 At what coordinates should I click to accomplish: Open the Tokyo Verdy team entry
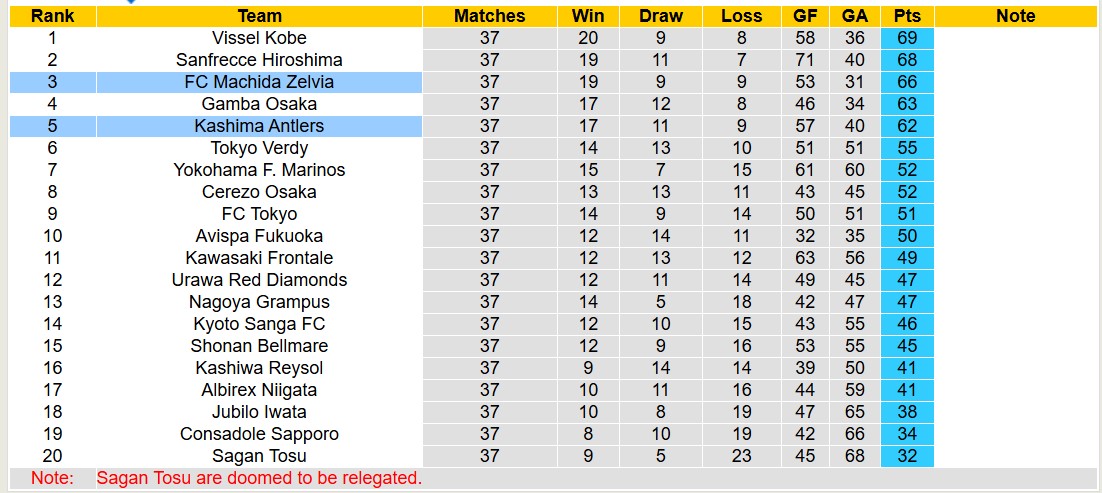[259, 148]
